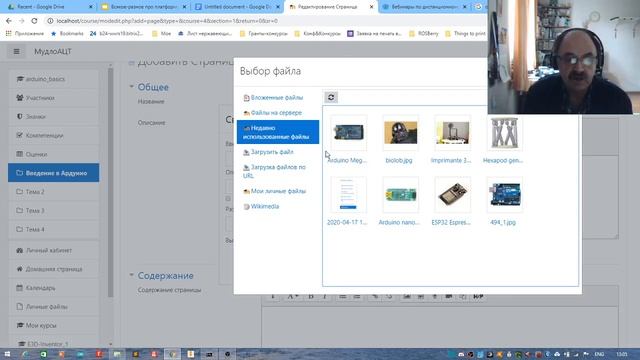Toggle the Moodle side navigation hamburger

coord(16,51)
